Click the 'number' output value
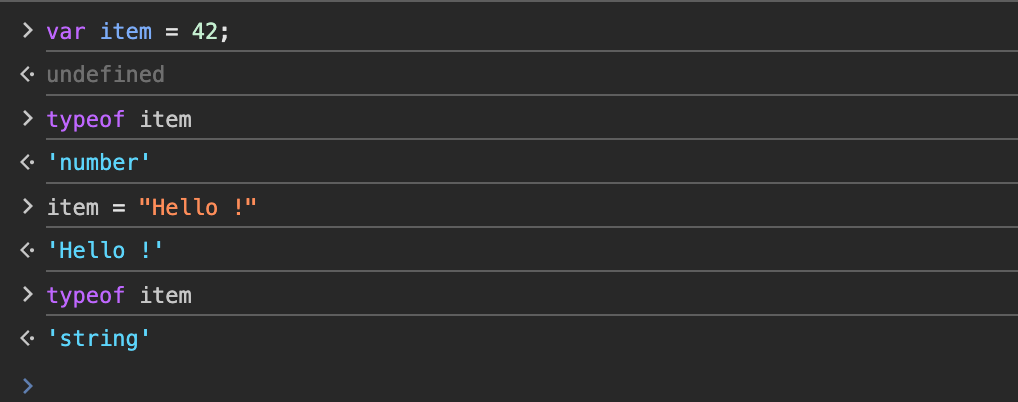 [98, 163]
